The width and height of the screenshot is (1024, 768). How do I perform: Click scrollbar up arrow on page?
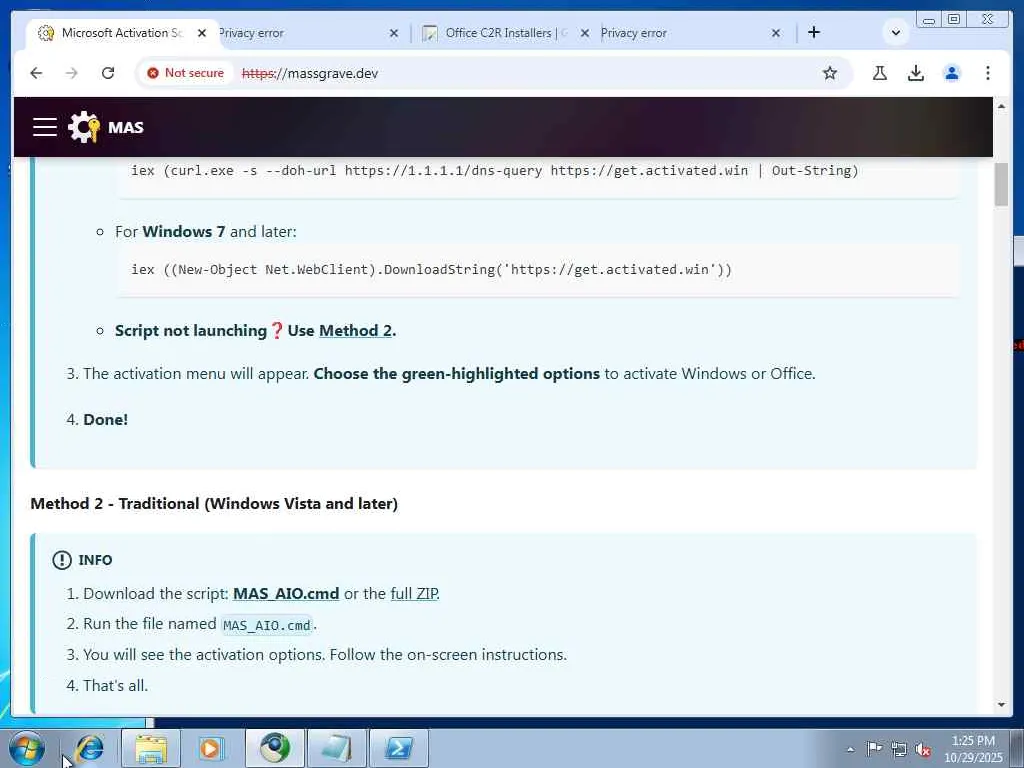click(1001, 106)
